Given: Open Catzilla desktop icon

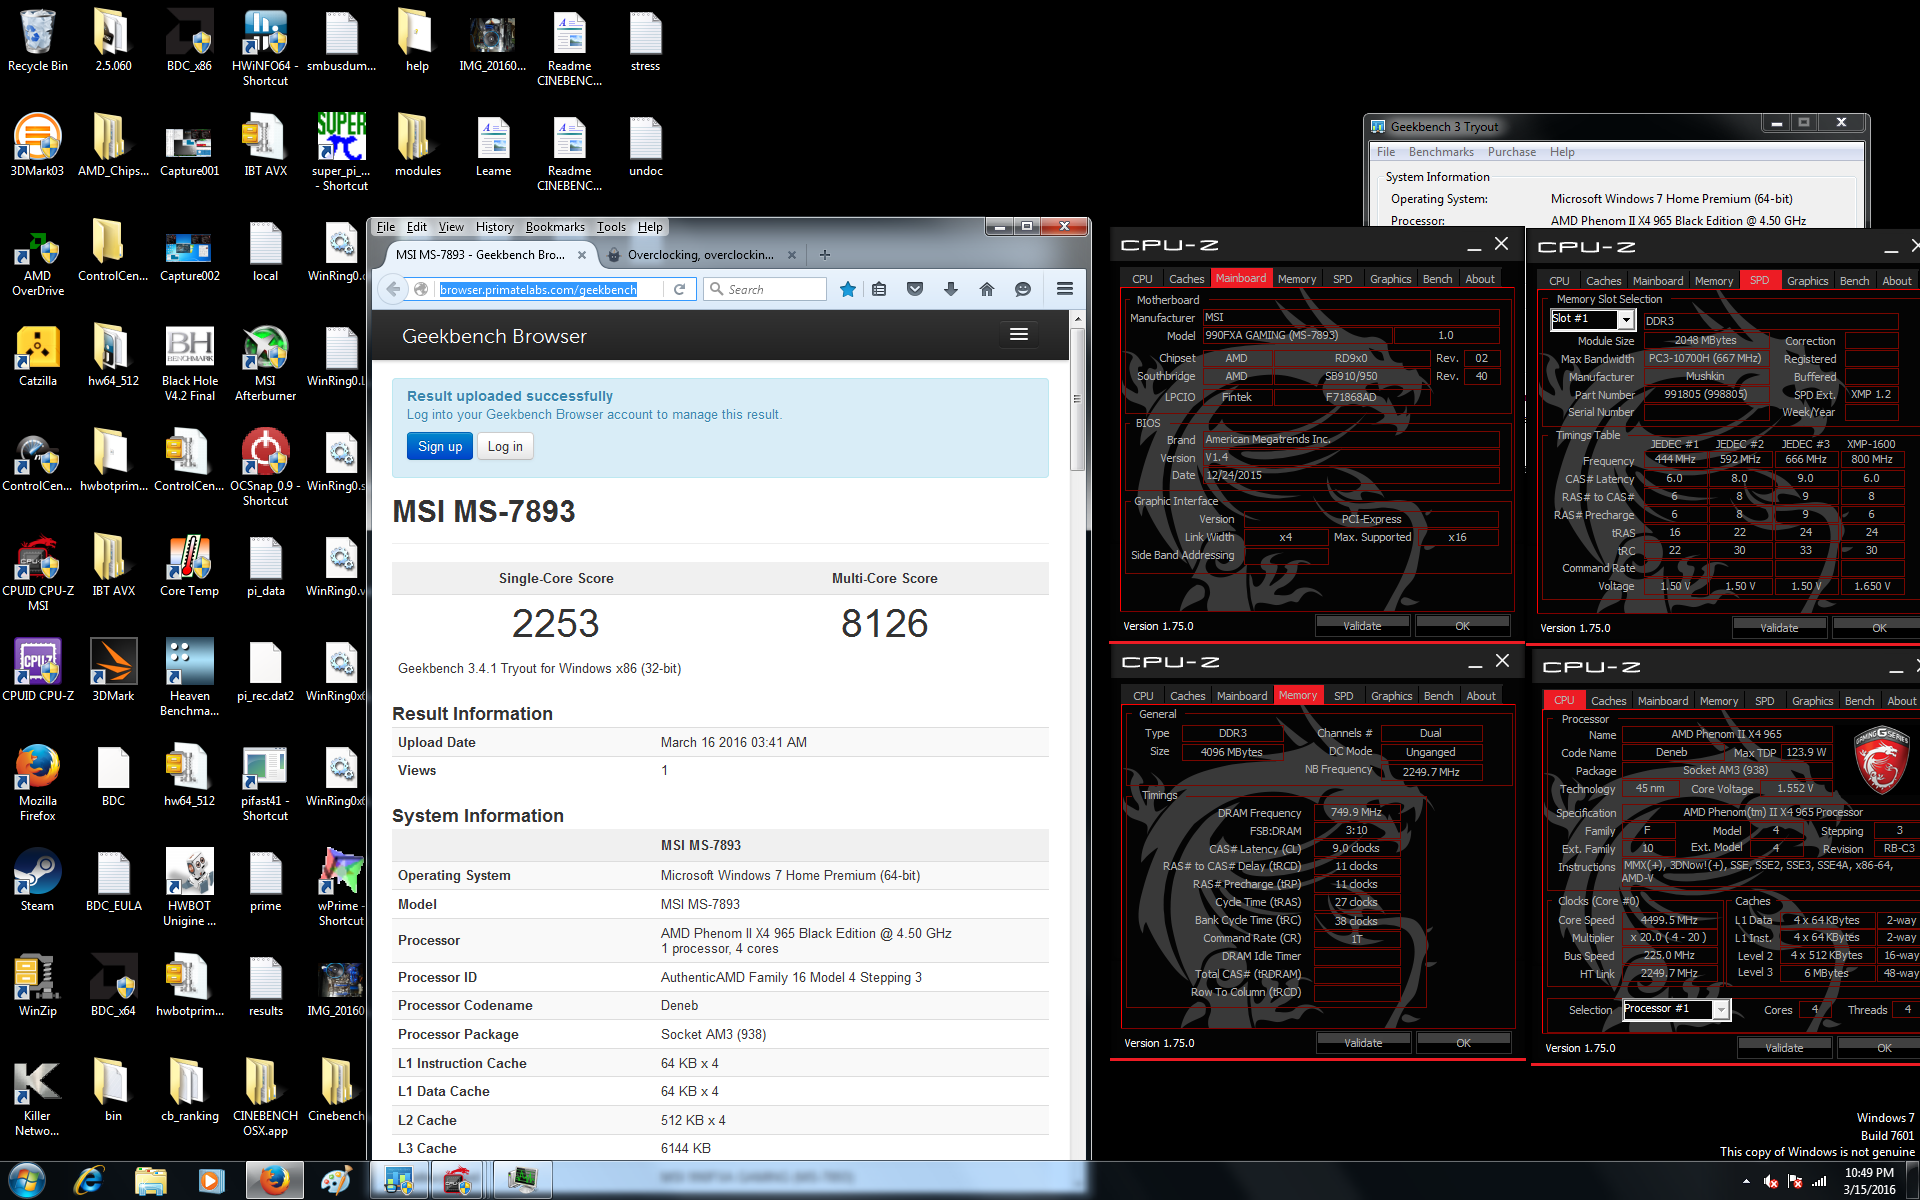Looking at the screenshot, I should (38, 355).
